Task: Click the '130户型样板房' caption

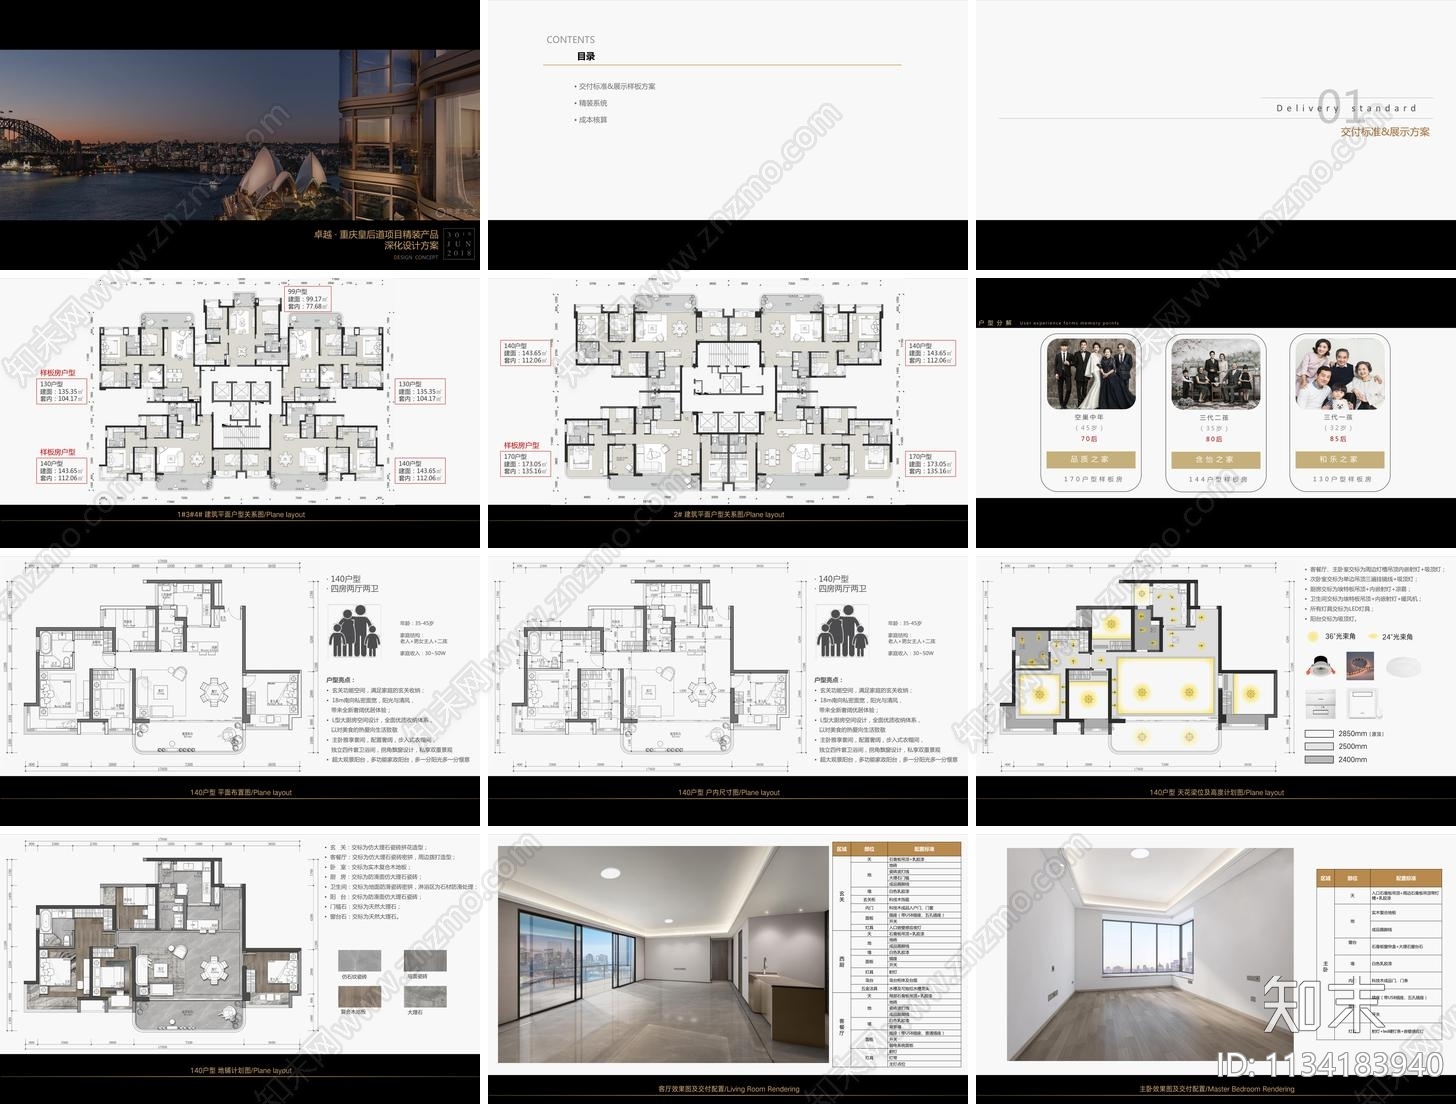Action: click(1341, 480)
